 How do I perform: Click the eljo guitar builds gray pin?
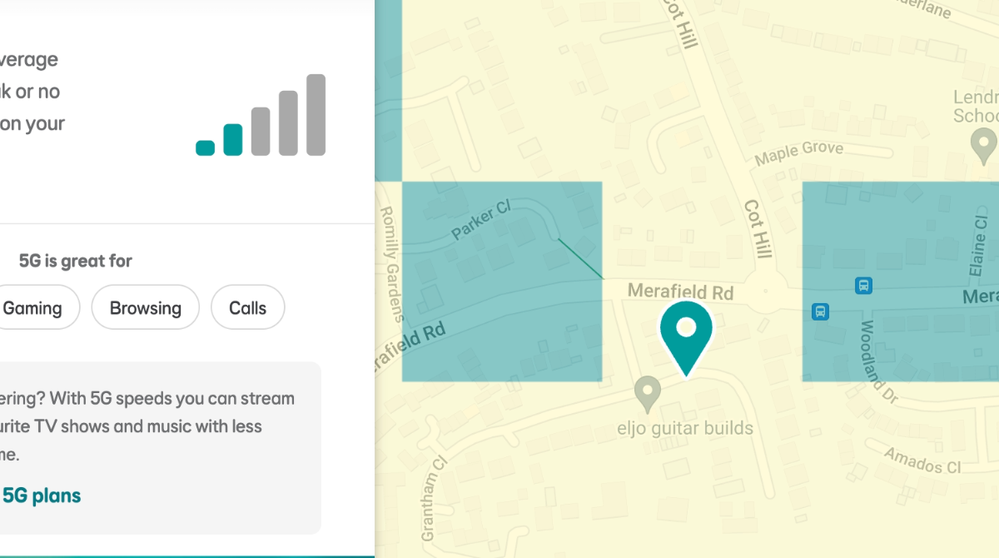click(647, 391)
